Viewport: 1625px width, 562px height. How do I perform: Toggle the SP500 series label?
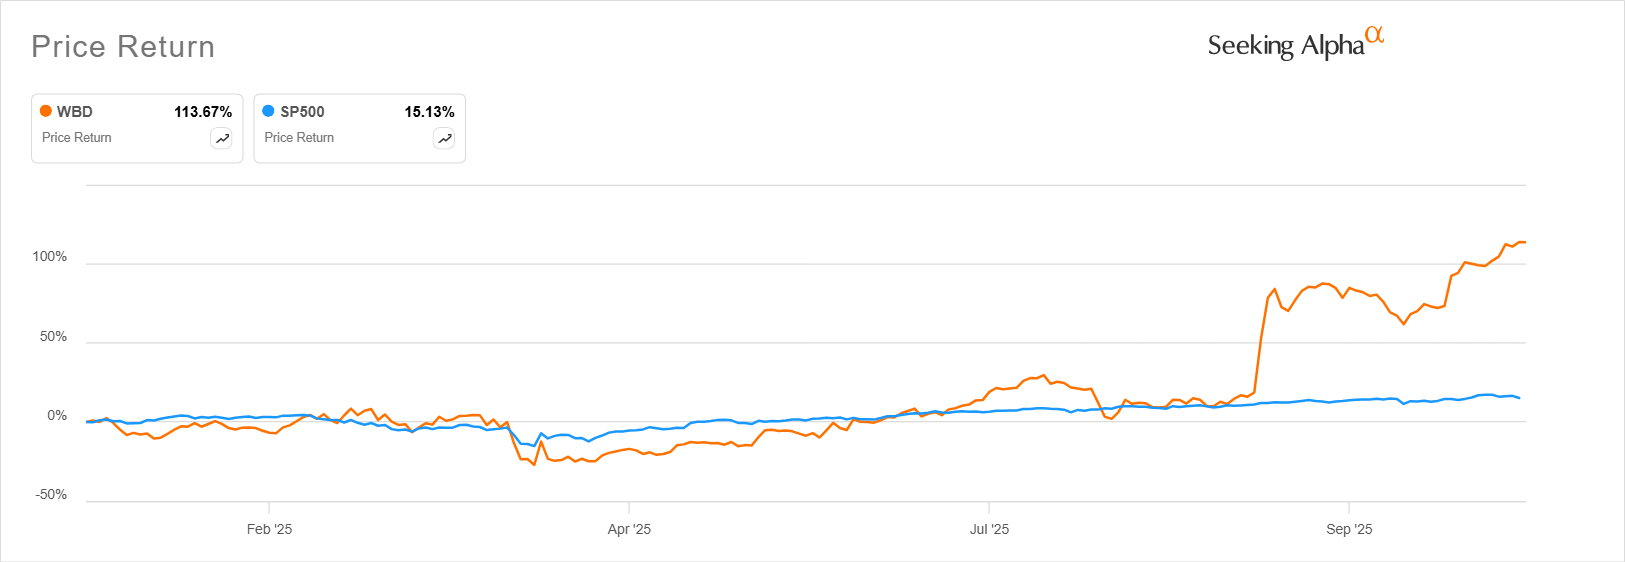(x=302, y=112)
